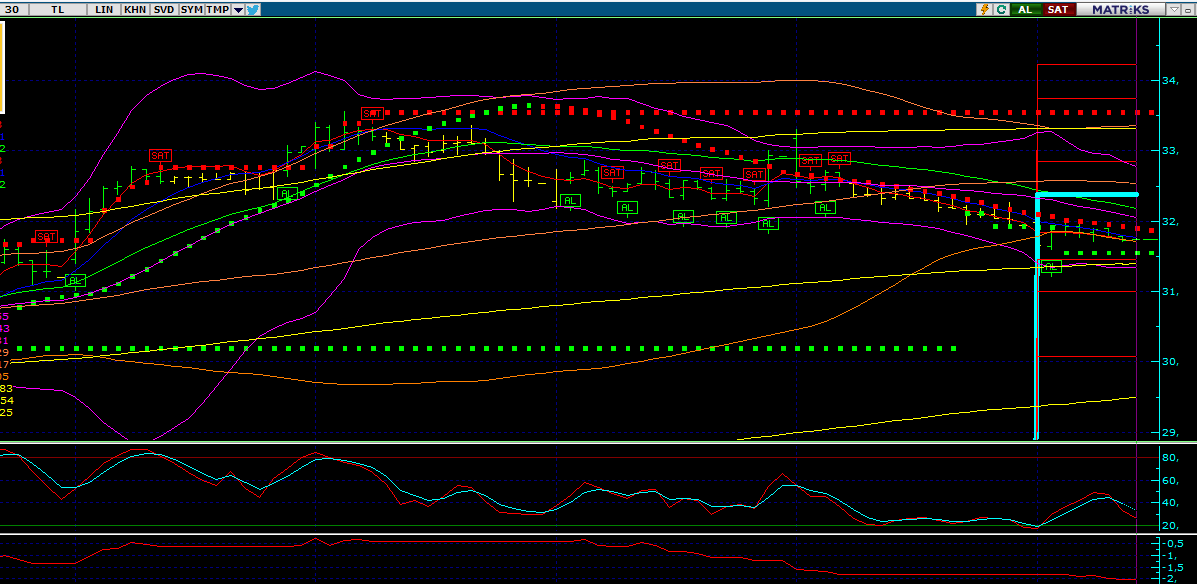Click the TMP template button
Screen dimensions: 1197x584
tap(218, 9)
